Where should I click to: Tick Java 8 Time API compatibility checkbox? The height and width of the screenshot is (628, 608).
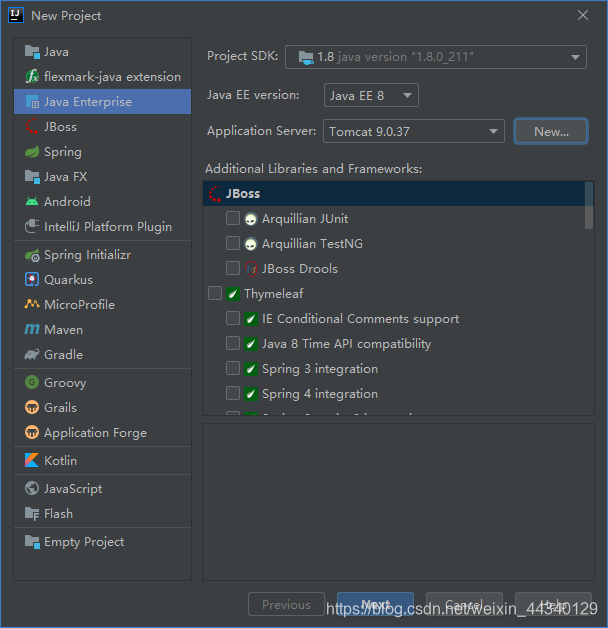(x=233, y=343)
